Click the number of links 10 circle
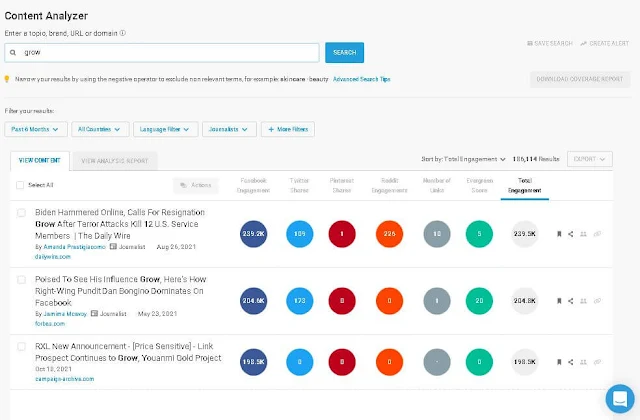640x420 pixels. (x=437, y=234)
